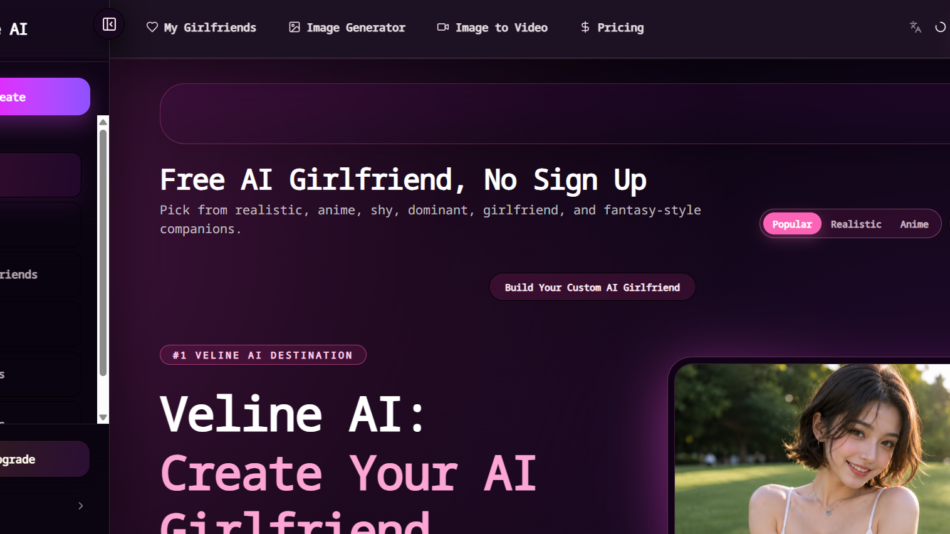Switch to the Realistic filter tab
The width and height of the screenshot is (950, 534).
pyautogui.click(x=855, y=224)
